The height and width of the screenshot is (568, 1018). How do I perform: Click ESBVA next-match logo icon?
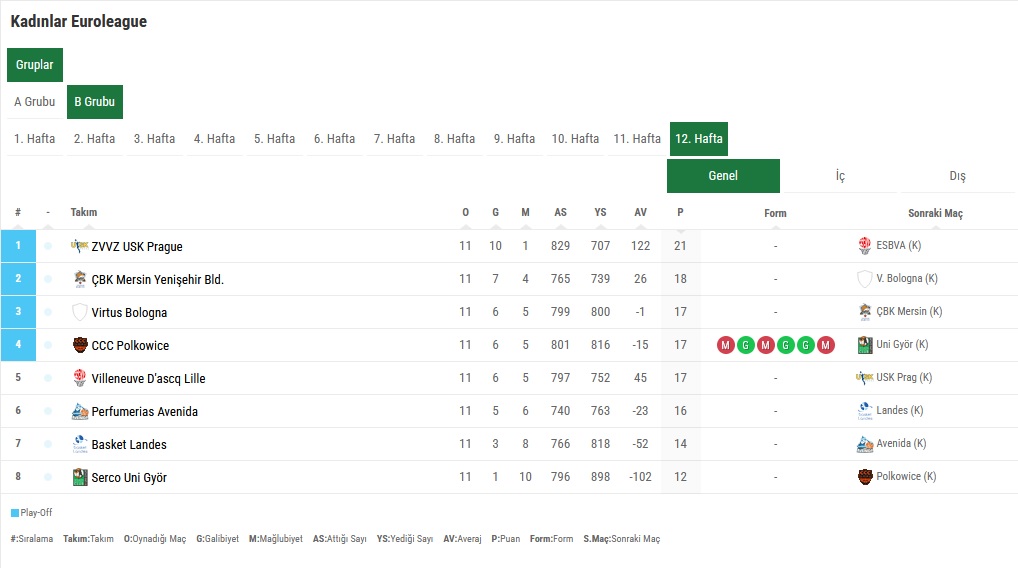coord(865,246)
